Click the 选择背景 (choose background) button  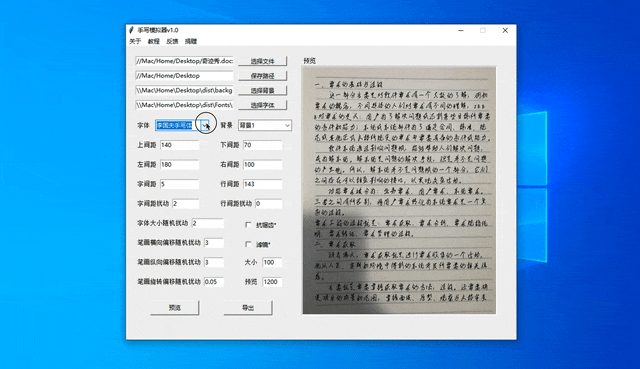pyautogui.click(x=262, y=91)
